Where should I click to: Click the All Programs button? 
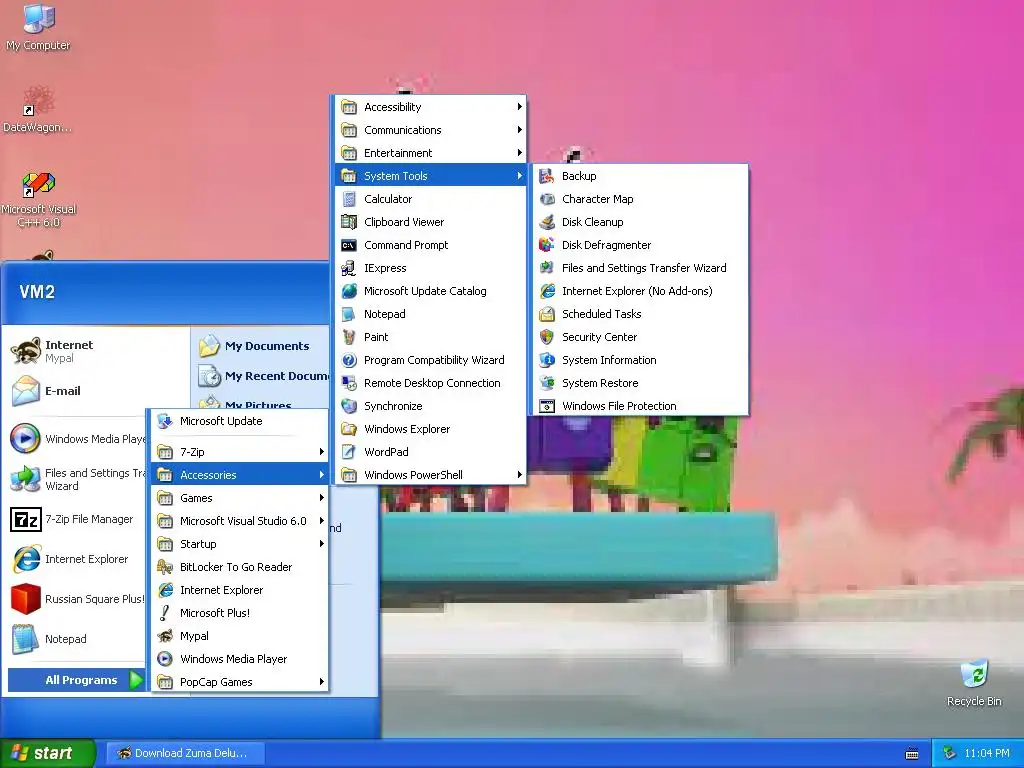[x=76, y=680]
